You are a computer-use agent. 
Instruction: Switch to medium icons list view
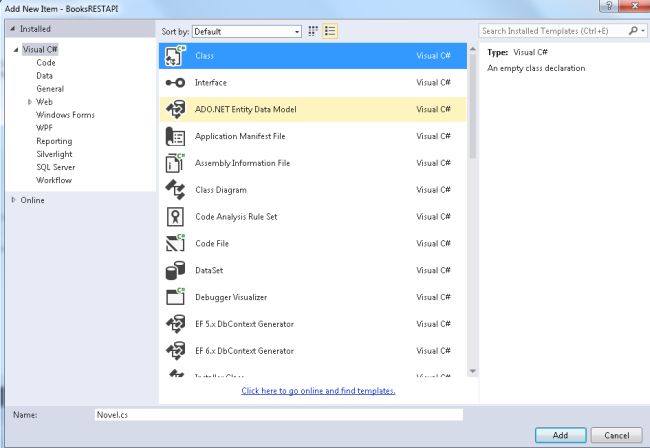coord(330,31)
